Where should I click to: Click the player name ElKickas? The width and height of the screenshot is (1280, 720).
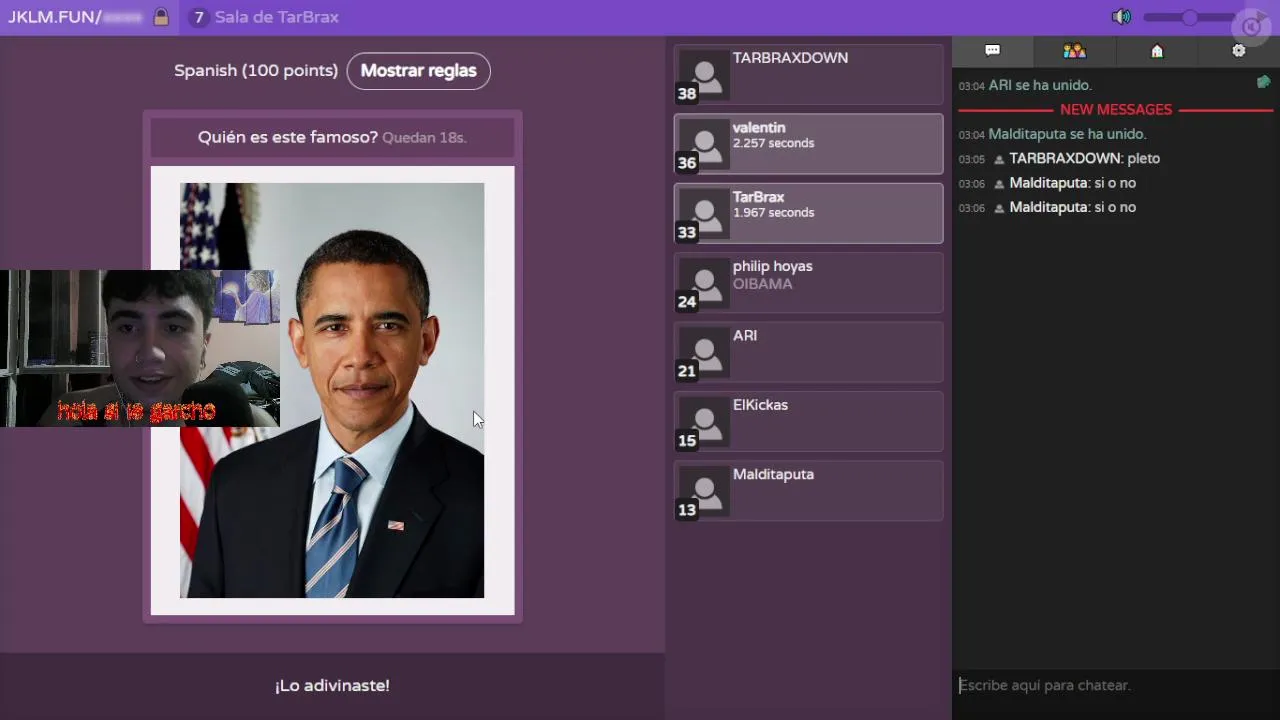click(x=760, y=405)
